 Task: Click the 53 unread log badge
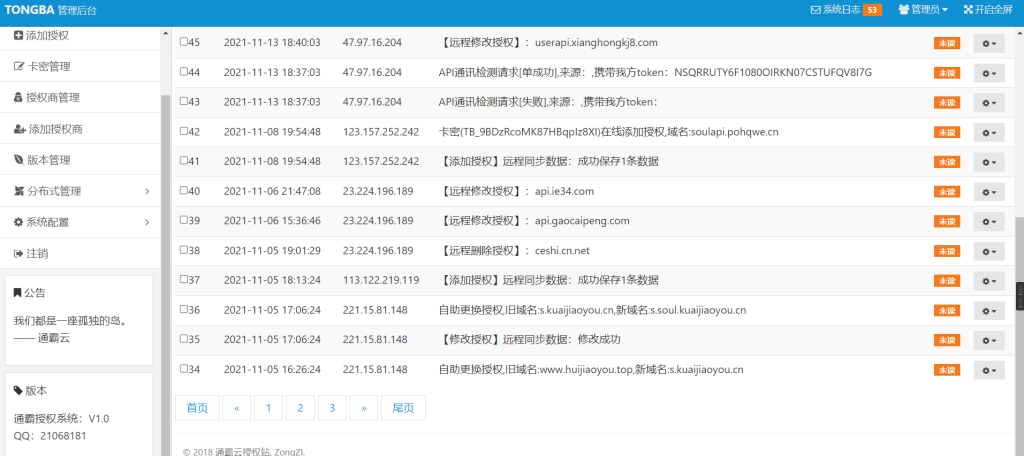point(872,10)
